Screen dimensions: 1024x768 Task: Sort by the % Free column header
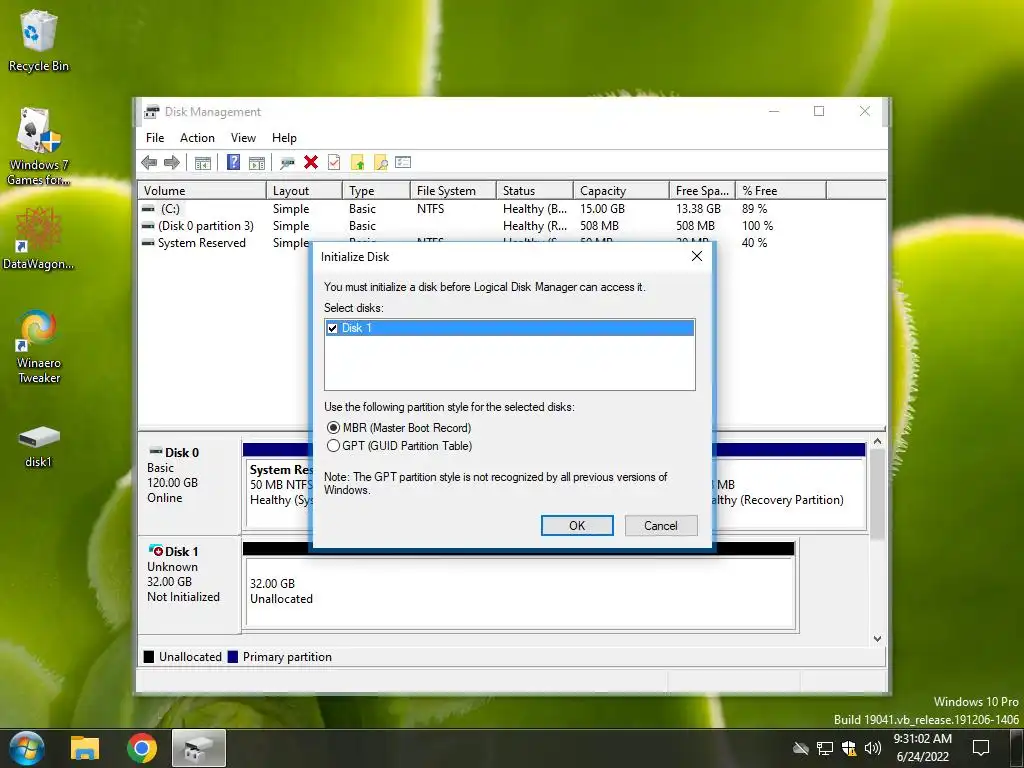[781, 191]
